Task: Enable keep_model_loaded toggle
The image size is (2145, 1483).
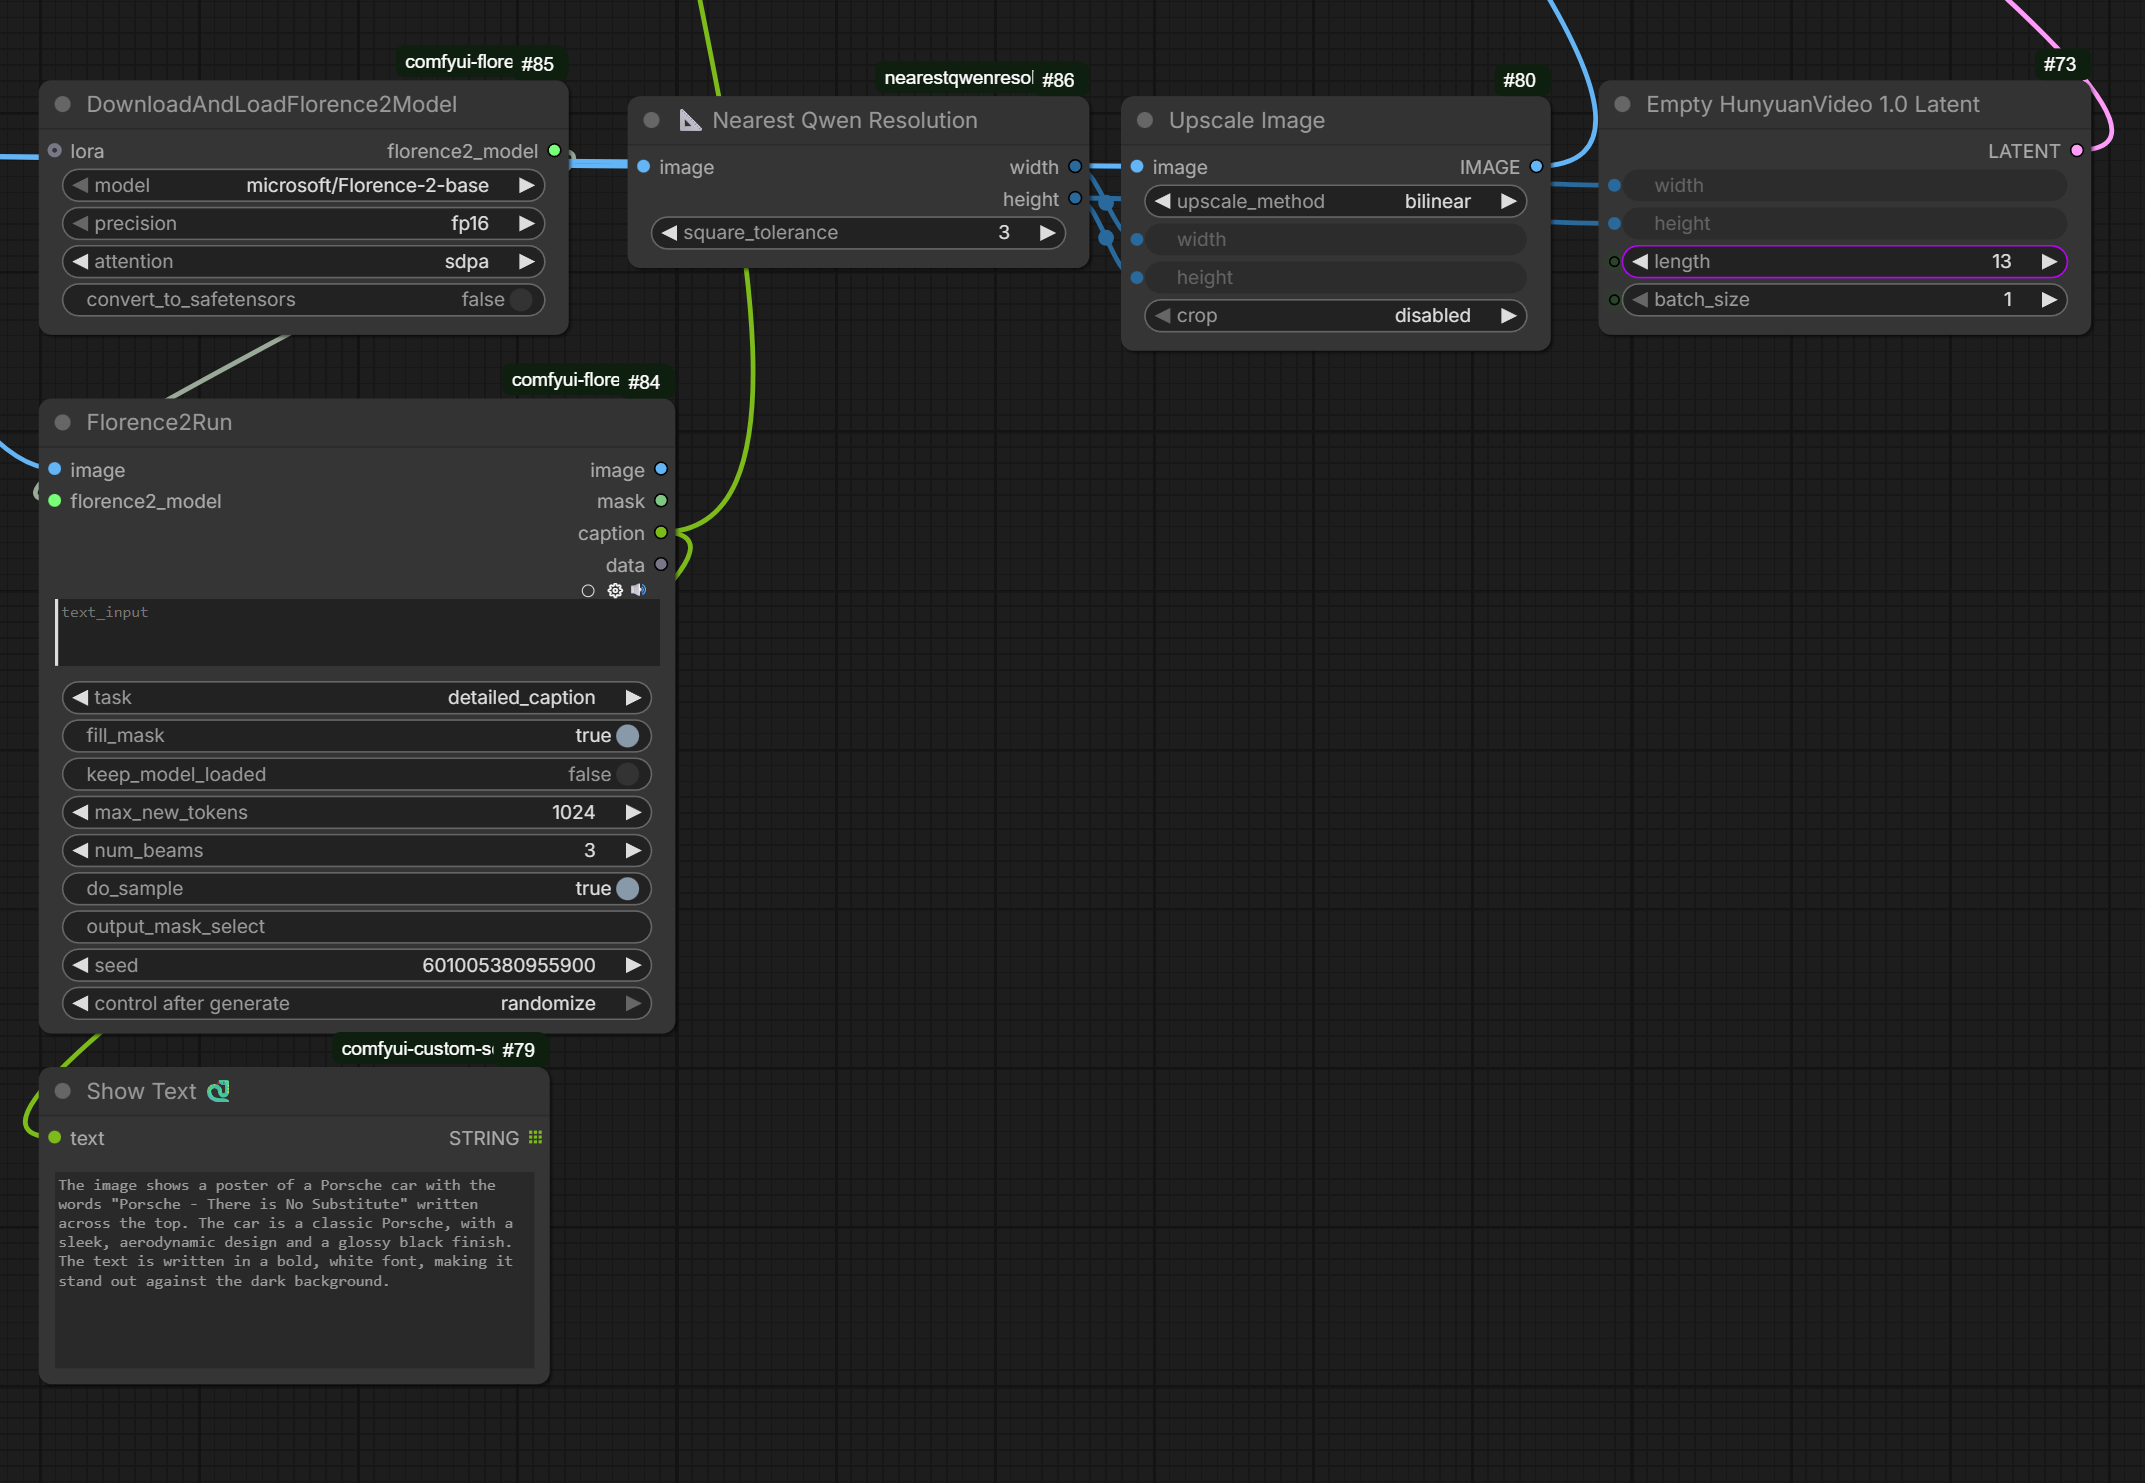Action: (627, 774)
